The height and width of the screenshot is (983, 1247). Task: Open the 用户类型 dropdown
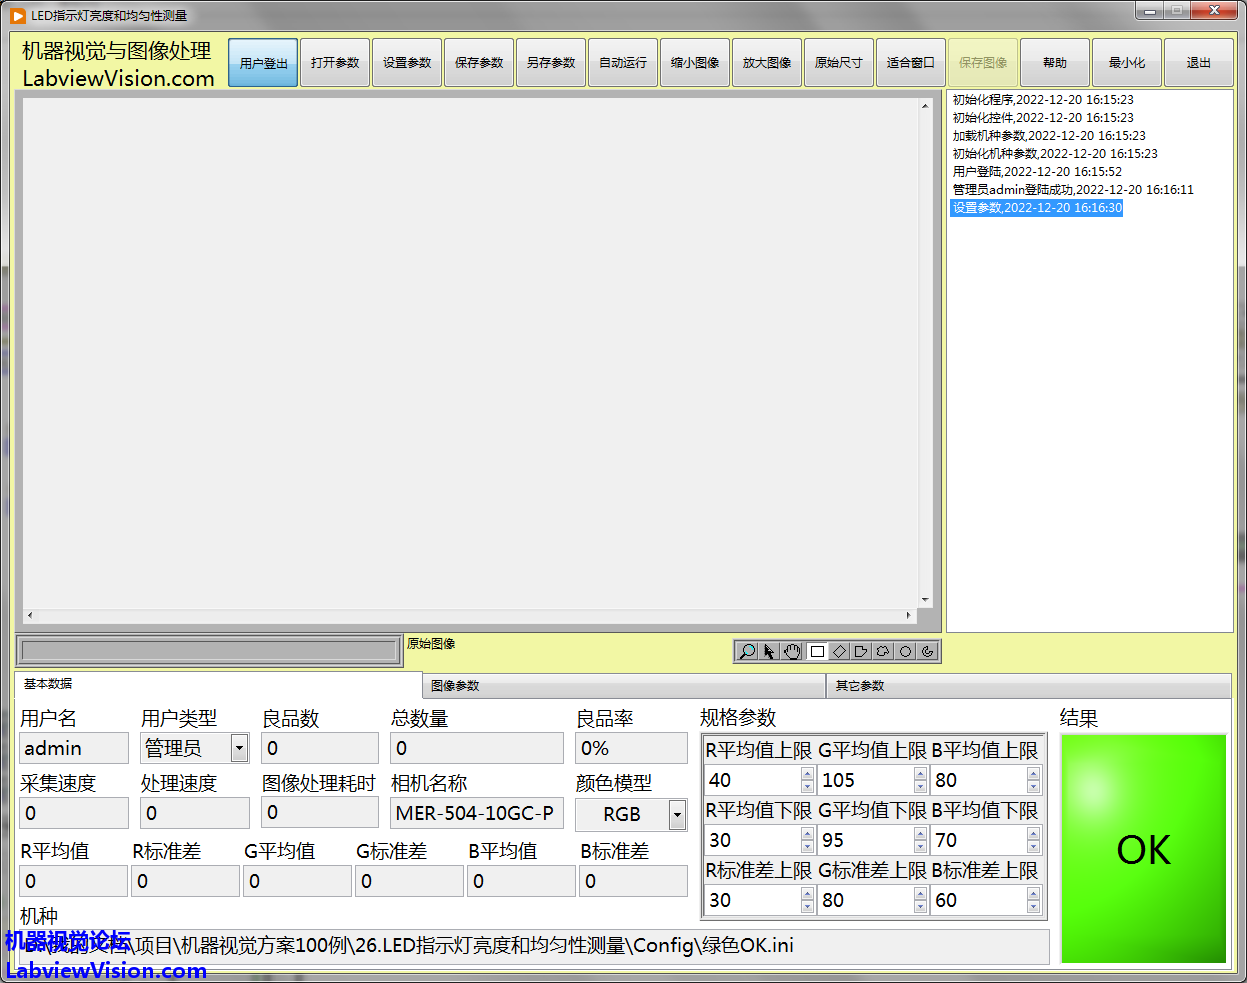[239, 748]
